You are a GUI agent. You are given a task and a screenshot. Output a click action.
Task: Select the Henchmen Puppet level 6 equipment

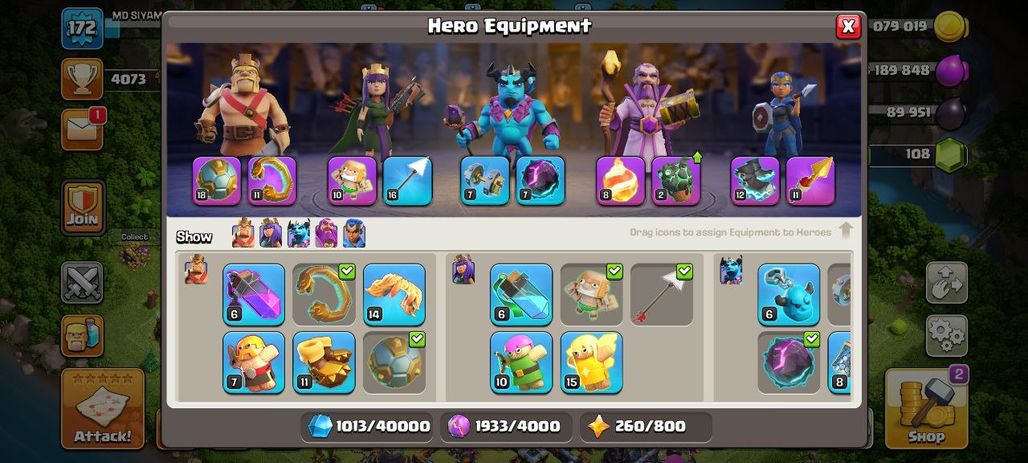pos(789,294)
